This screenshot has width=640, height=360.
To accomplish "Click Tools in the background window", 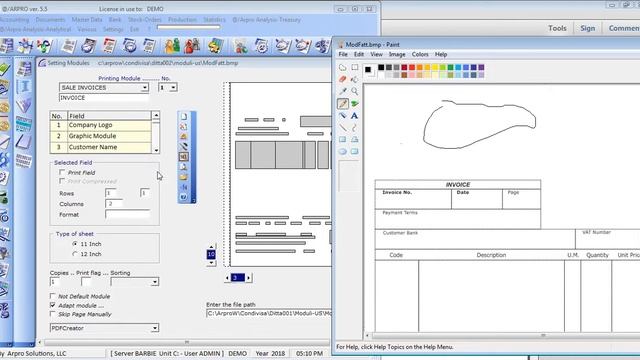I will [557, 28].
